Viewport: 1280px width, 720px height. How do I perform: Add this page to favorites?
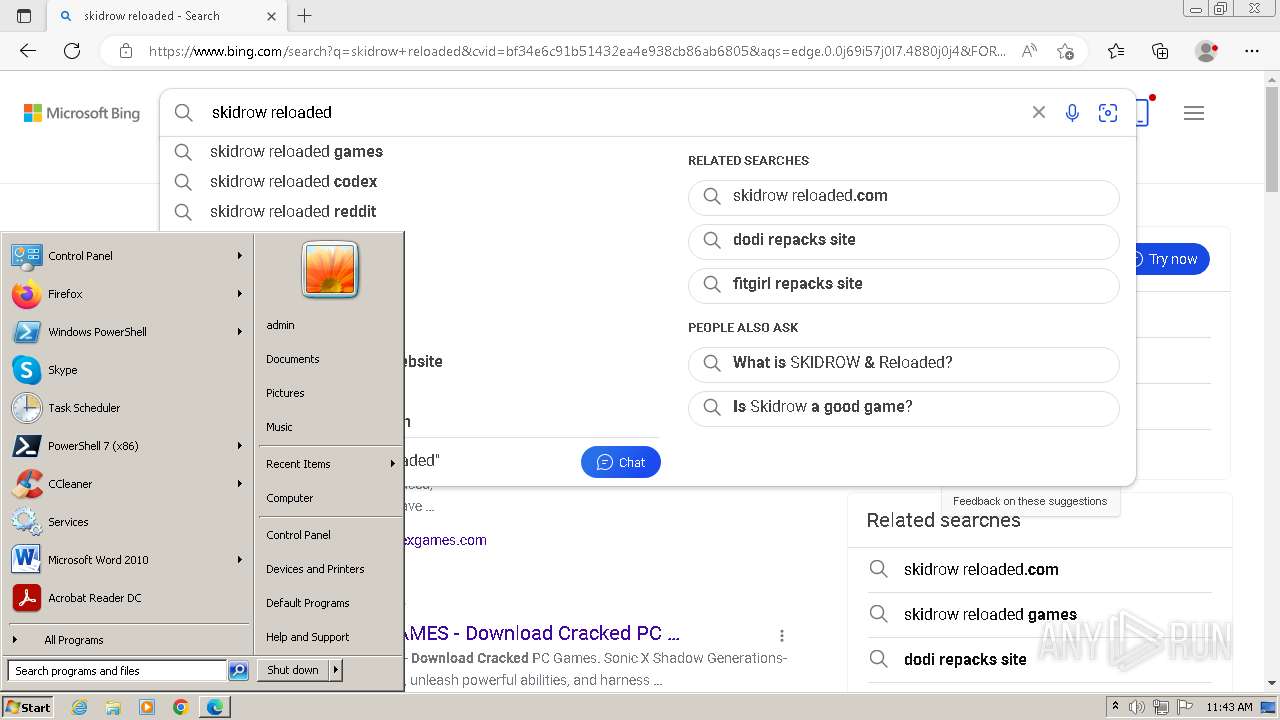1065,51
